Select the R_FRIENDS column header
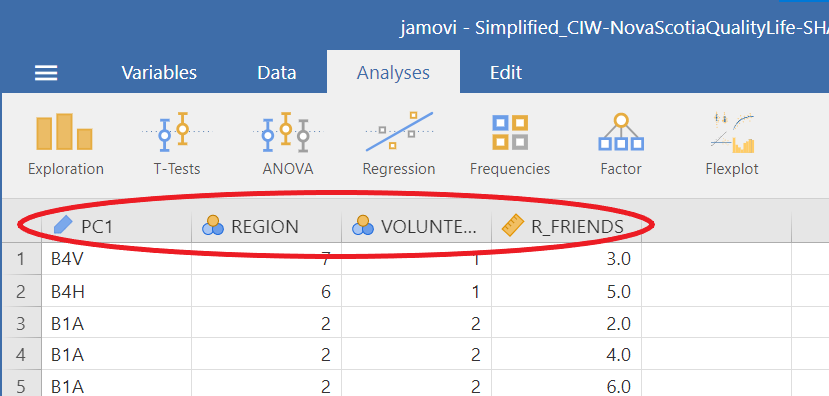This screenshot has width=829, height=396. tap(567, 227)
